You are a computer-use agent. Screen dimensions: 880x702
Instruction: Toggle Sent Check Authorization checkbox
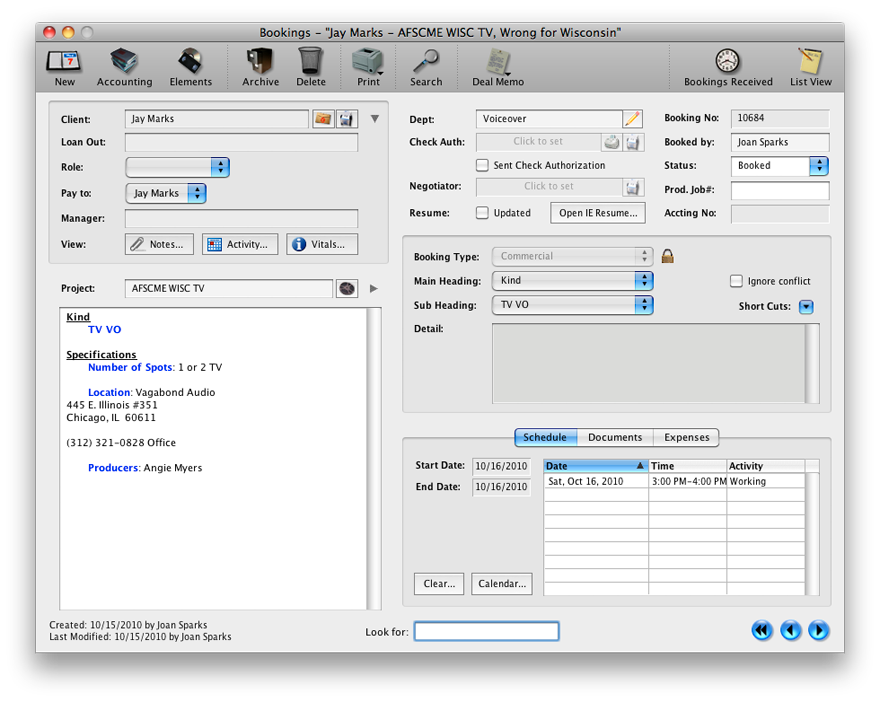pyautogui.click(x=482, y=165)
